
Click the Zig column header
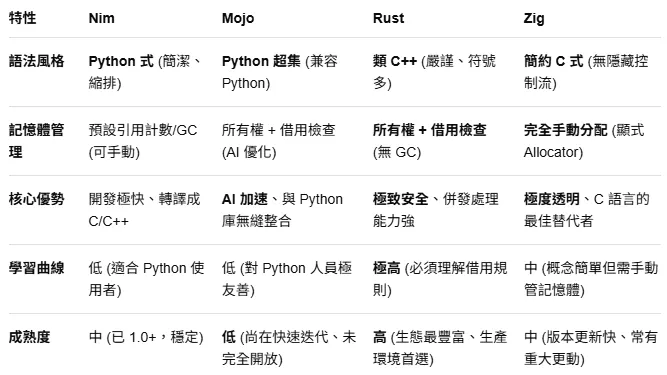coord(534,18)
